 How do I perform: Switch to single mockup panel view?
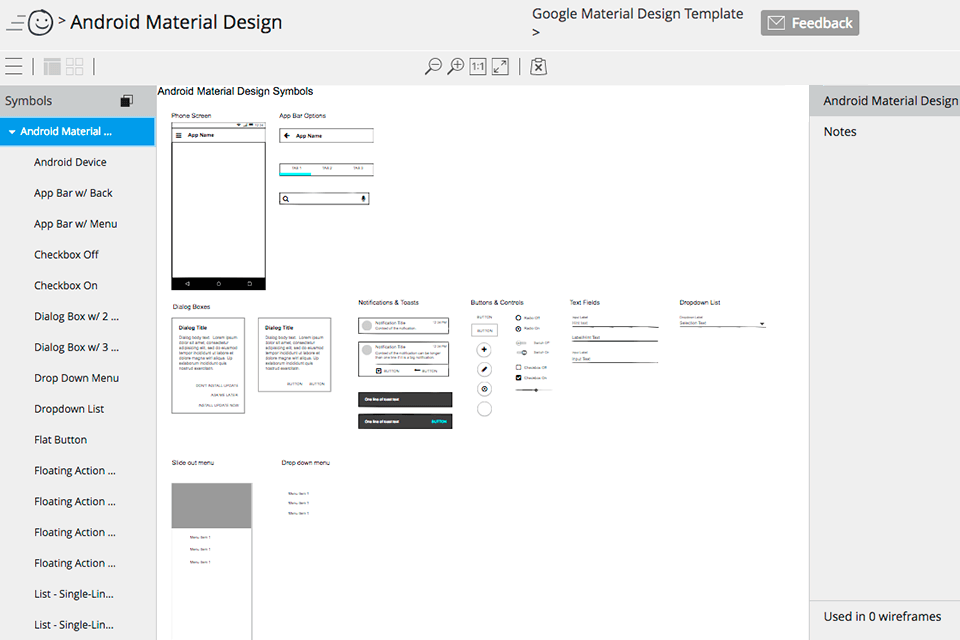point(52,66)
